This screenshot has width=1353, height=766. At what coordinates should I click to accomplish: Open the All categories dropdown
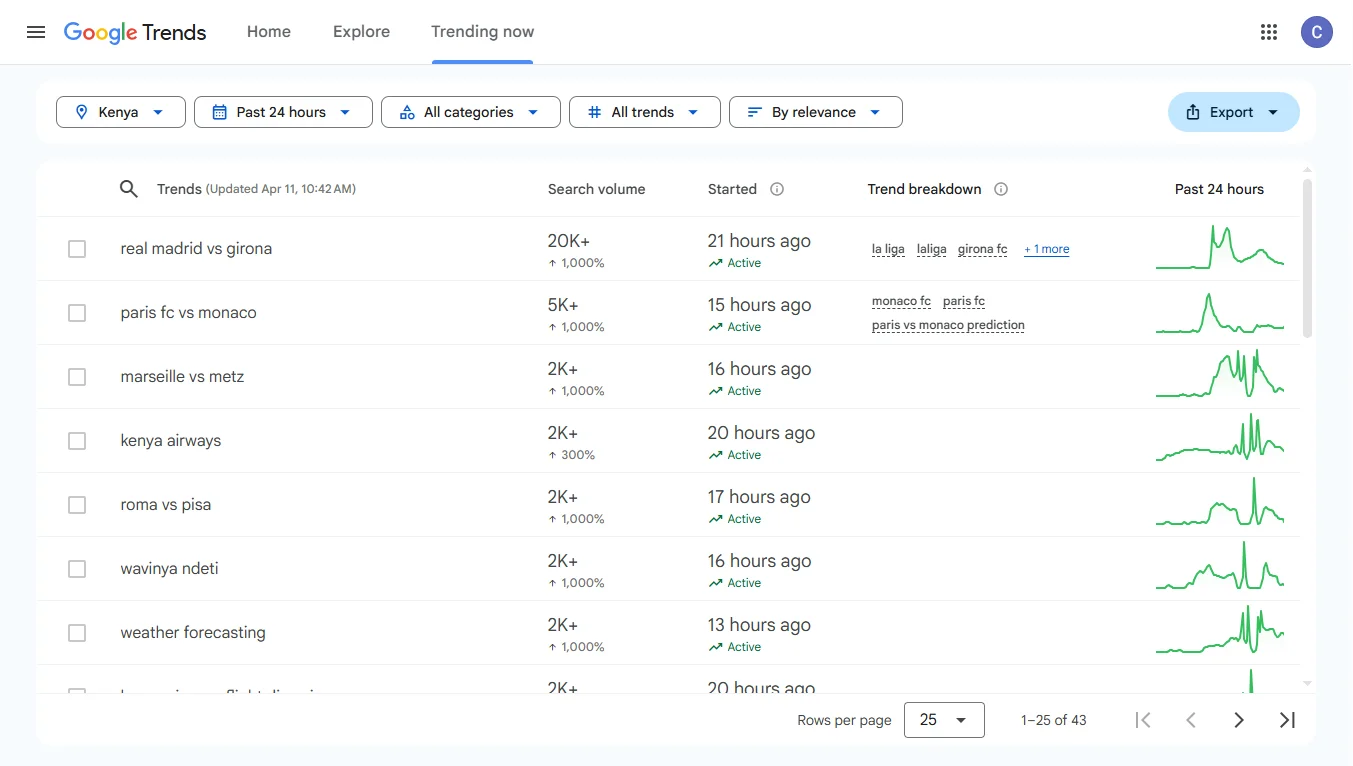tap(471, 112)
